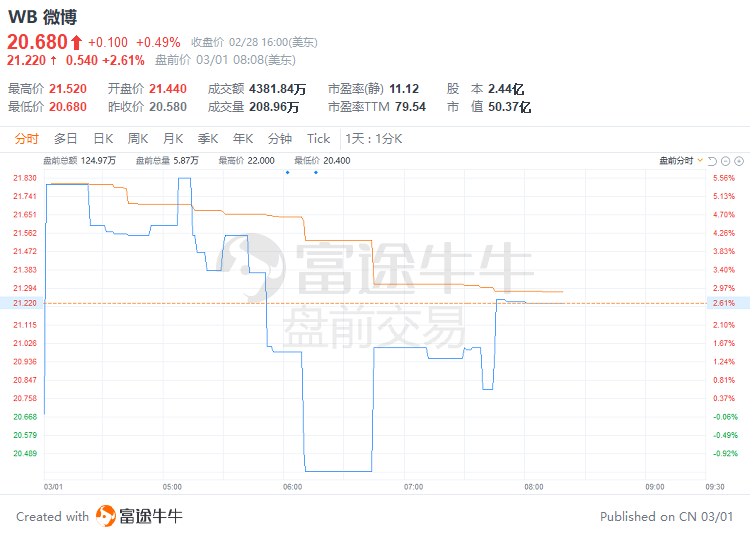750x537 pixels.
Task: Click the chart reset undo icon
Action: point(712,161)
